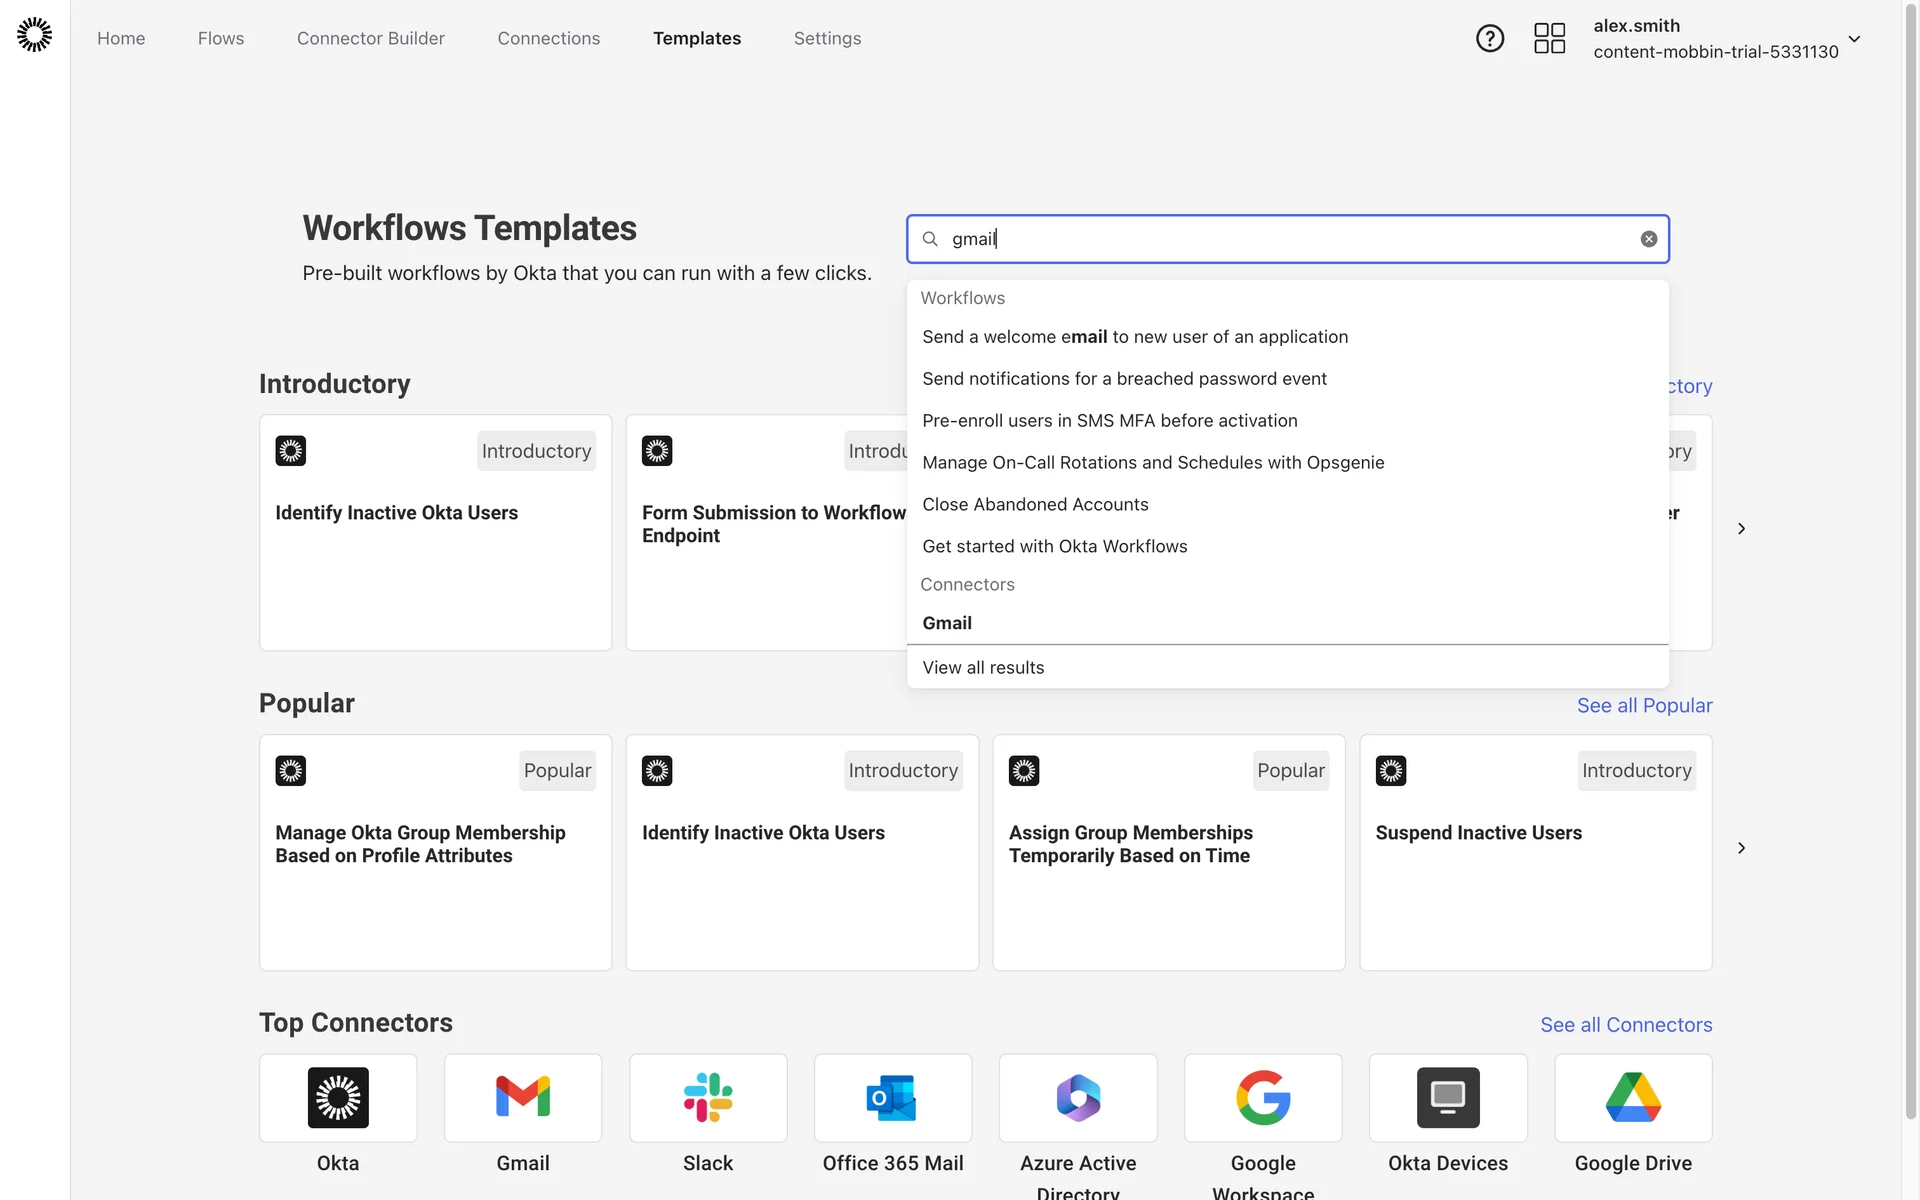Open the Google Drive connector tile
The image size is (1920, 1200).
(1632, 1098)
